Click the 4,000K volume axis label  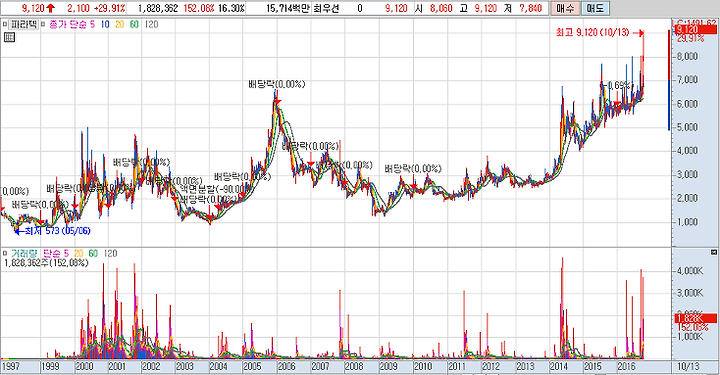tap(690, 271)
